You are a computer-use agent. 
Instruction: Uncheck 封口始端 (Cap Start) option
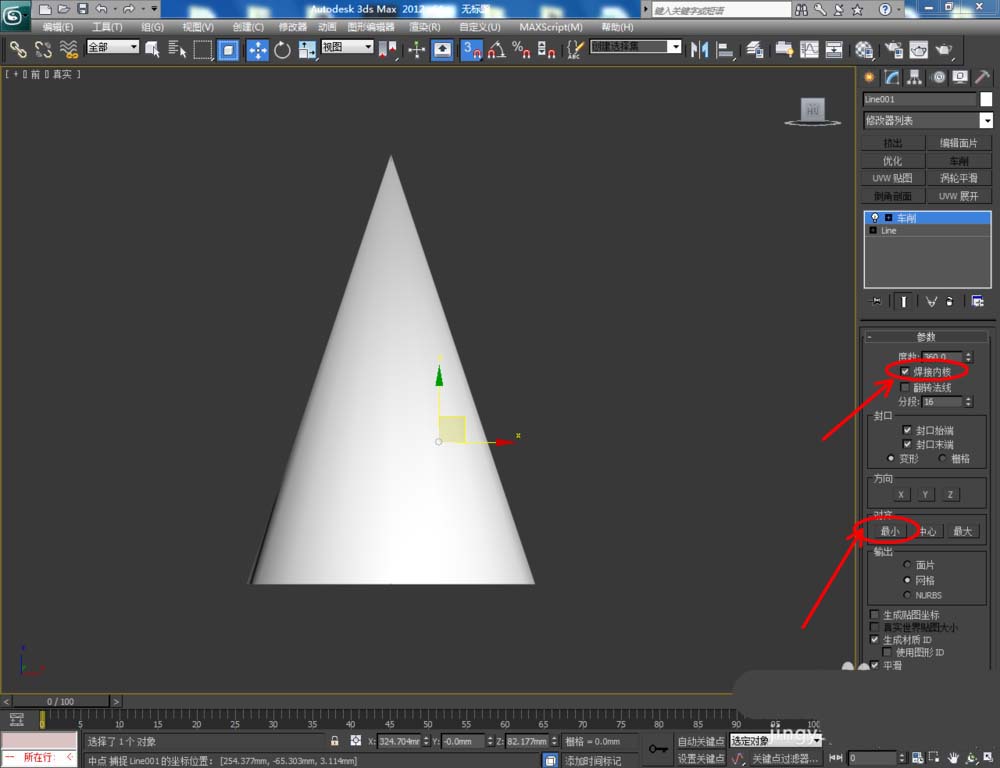[907, 430]
